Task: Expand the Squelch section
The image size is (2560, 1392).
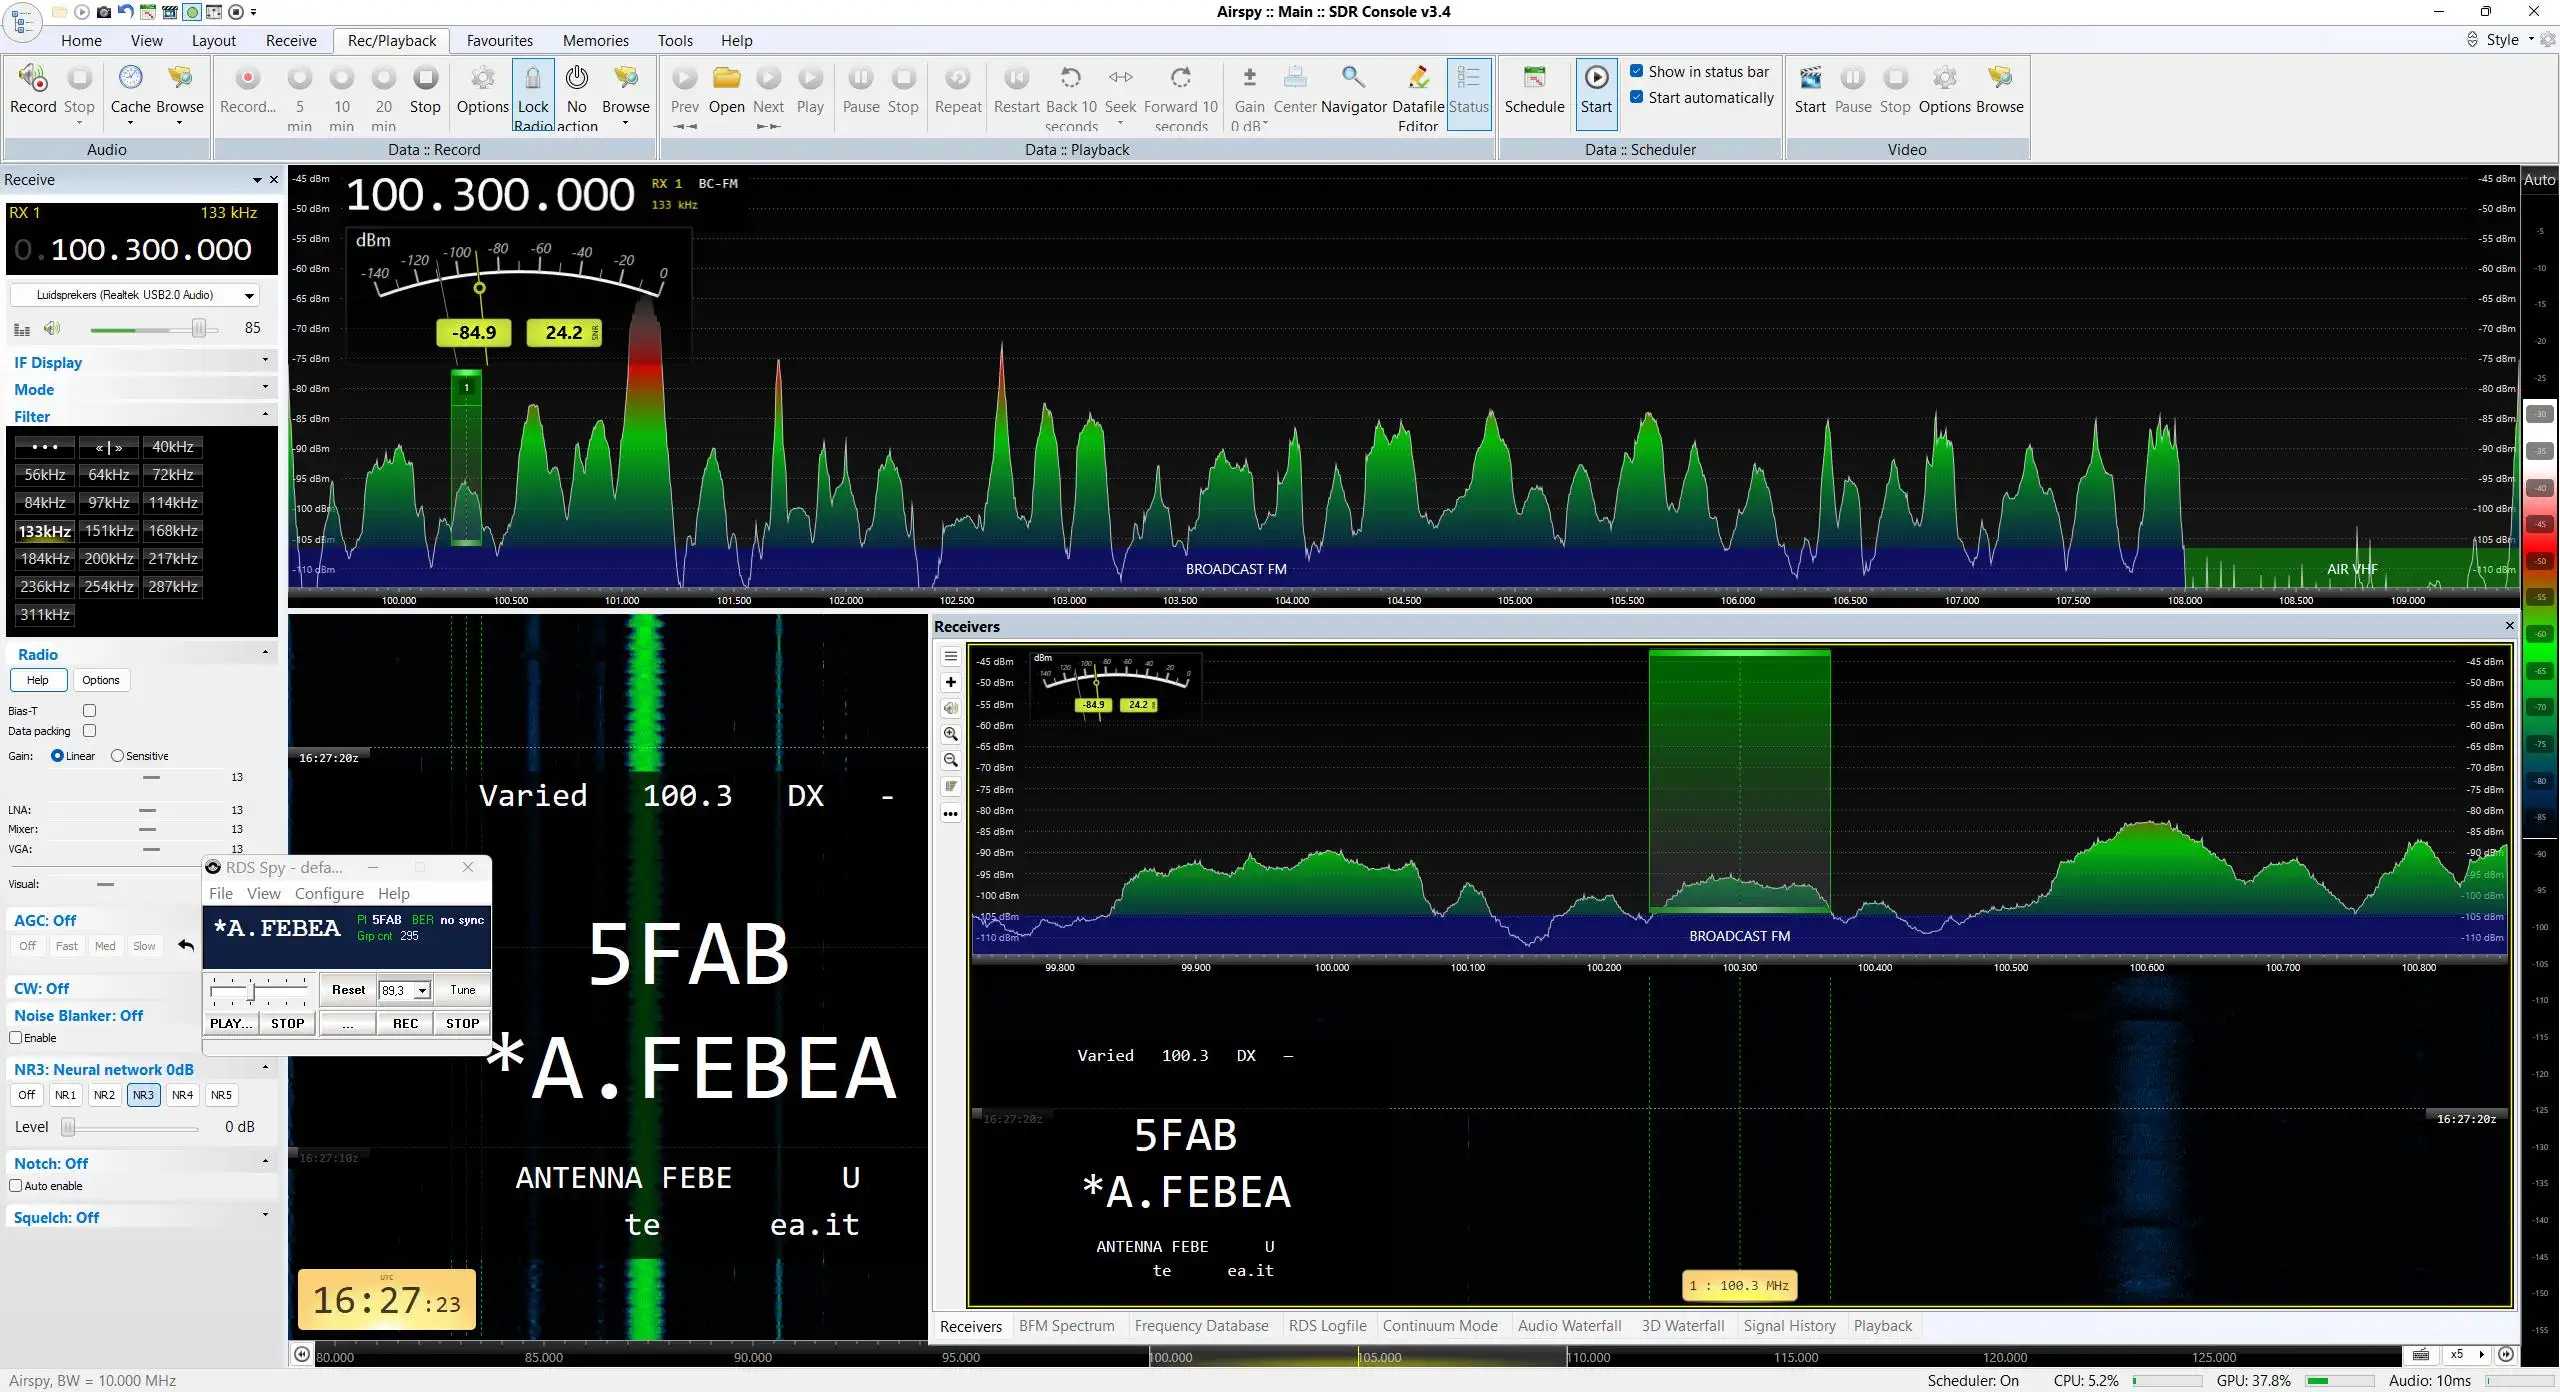Action: (x=140, y=1217)
